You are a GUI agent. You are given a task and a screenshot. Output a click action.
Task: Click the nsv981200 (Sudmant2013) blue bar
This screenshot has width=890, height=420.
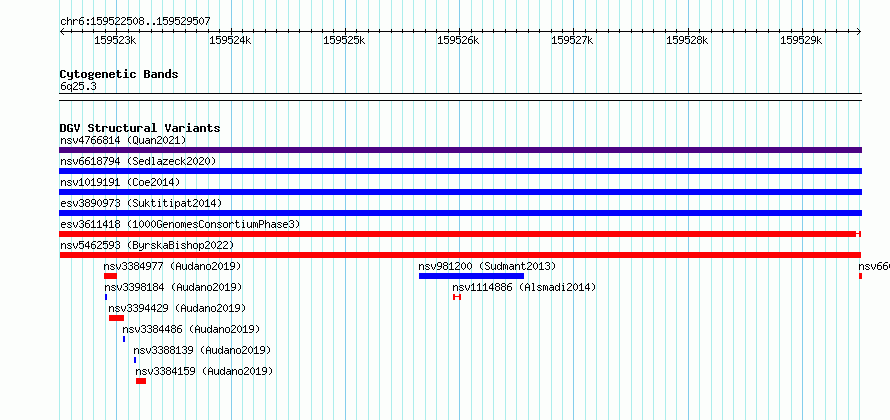tap(471, 276)
